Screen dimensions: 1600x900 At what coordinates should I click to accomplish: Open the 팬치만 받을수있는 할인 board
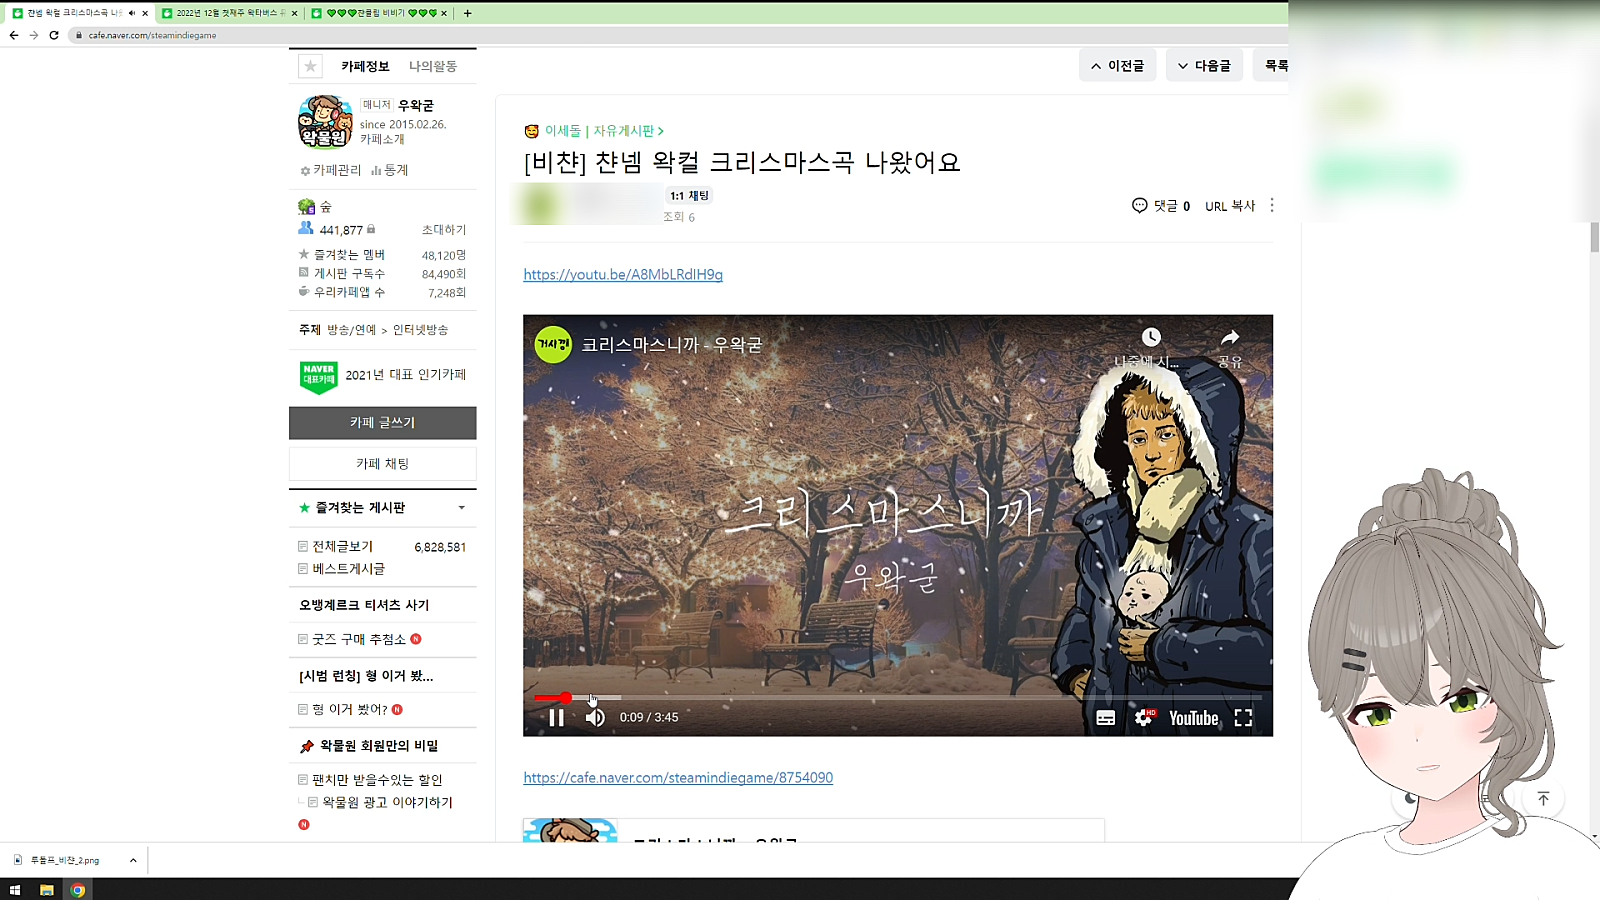pos(377,780)
